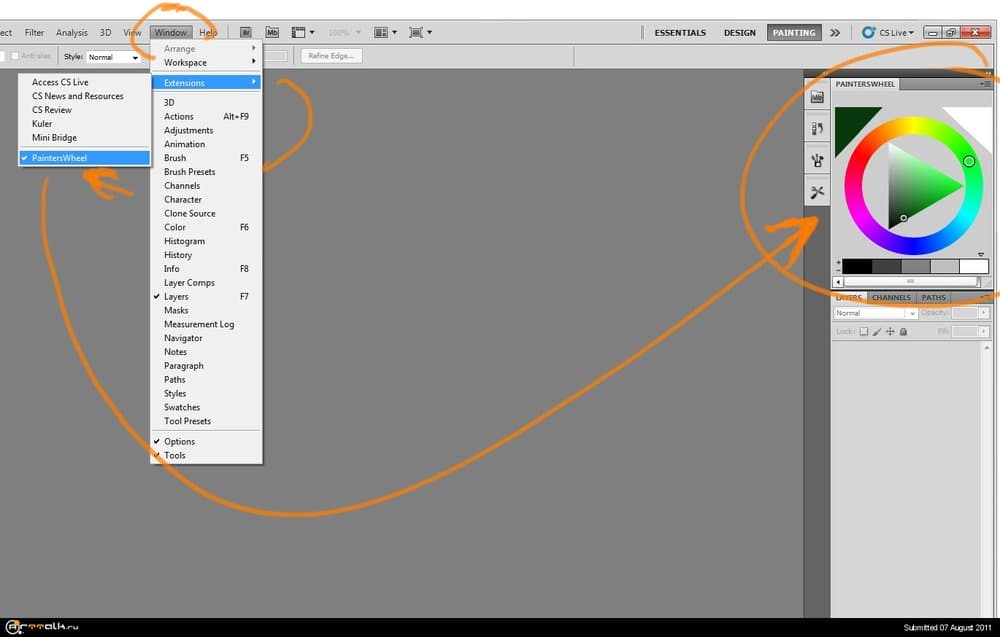Click the left arrow of the PaintersWheel scrollbar
The width and height of the screenshot is (1000, 637).
[839, 281]
